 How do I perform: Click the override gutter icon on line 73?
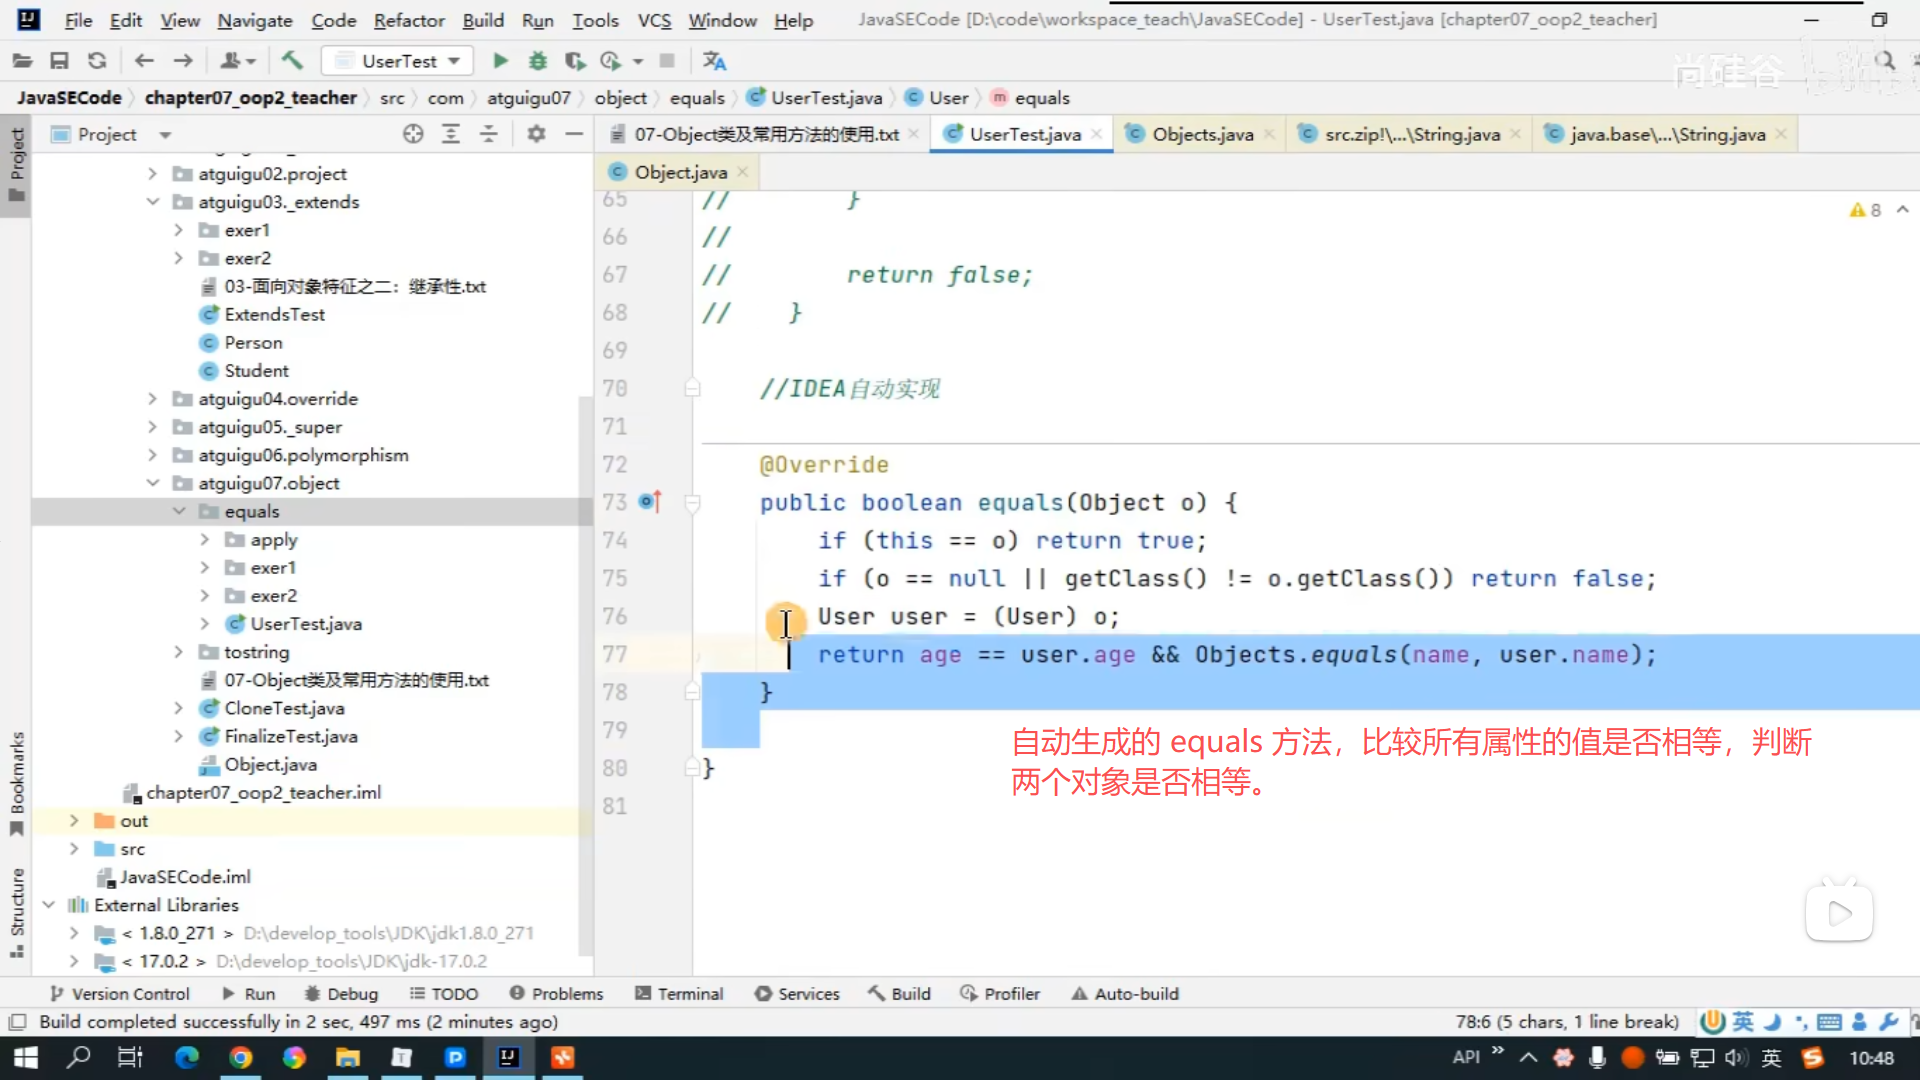click(x=650, y=502)
